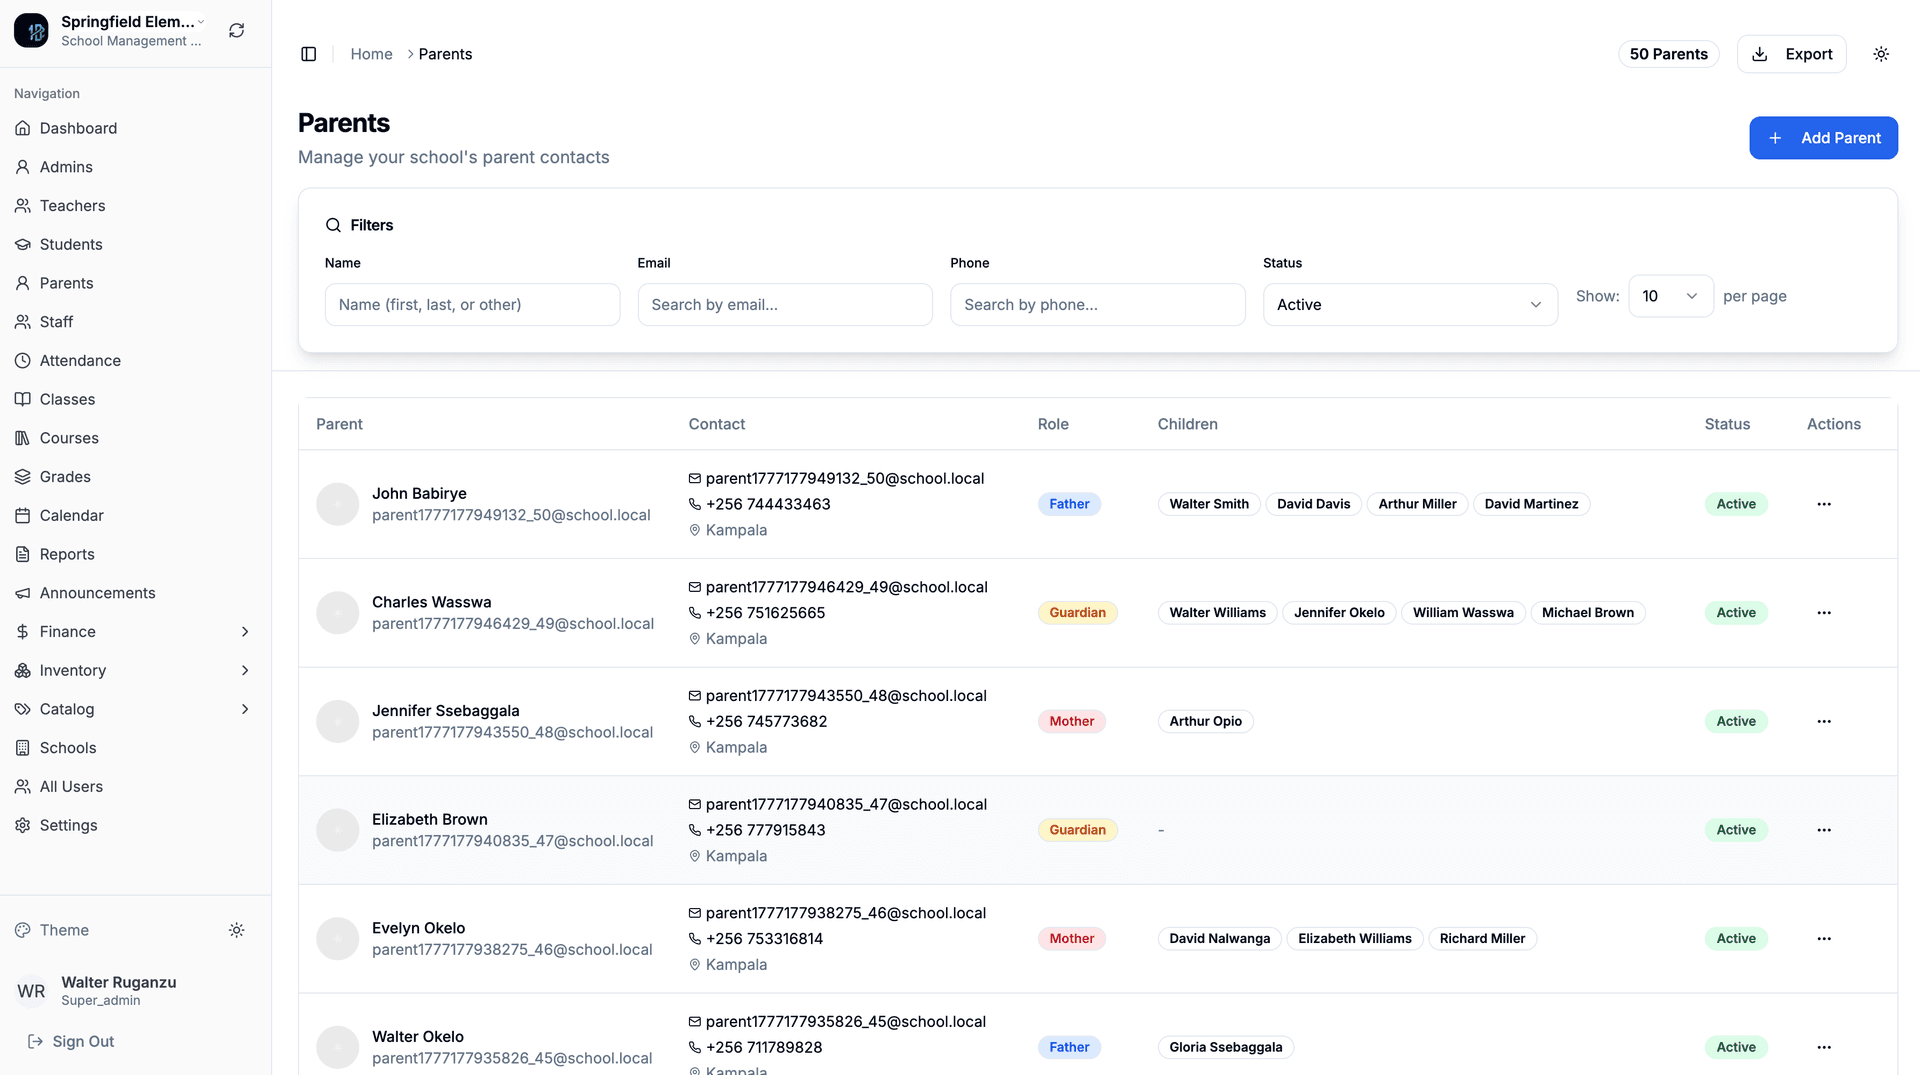
Task: Toggle the sidebar panel icon
Action: click(308, 54)
